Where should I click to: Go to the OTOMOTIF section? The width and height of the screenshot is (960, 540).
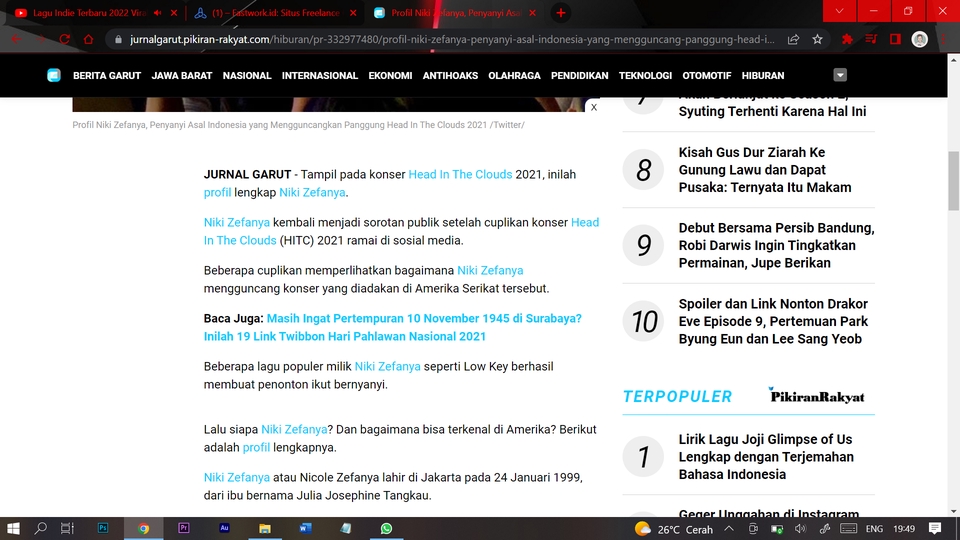click(707, 75)
